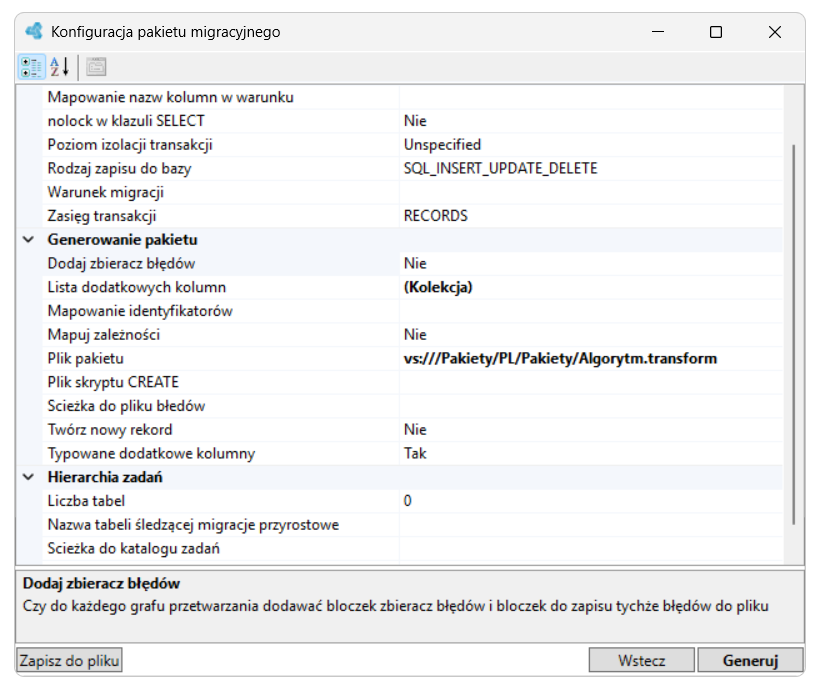Click the Zasięg transakcji RECORDS value
The image size is (822, 692).
pyautogui.click(x=591, y=216)
